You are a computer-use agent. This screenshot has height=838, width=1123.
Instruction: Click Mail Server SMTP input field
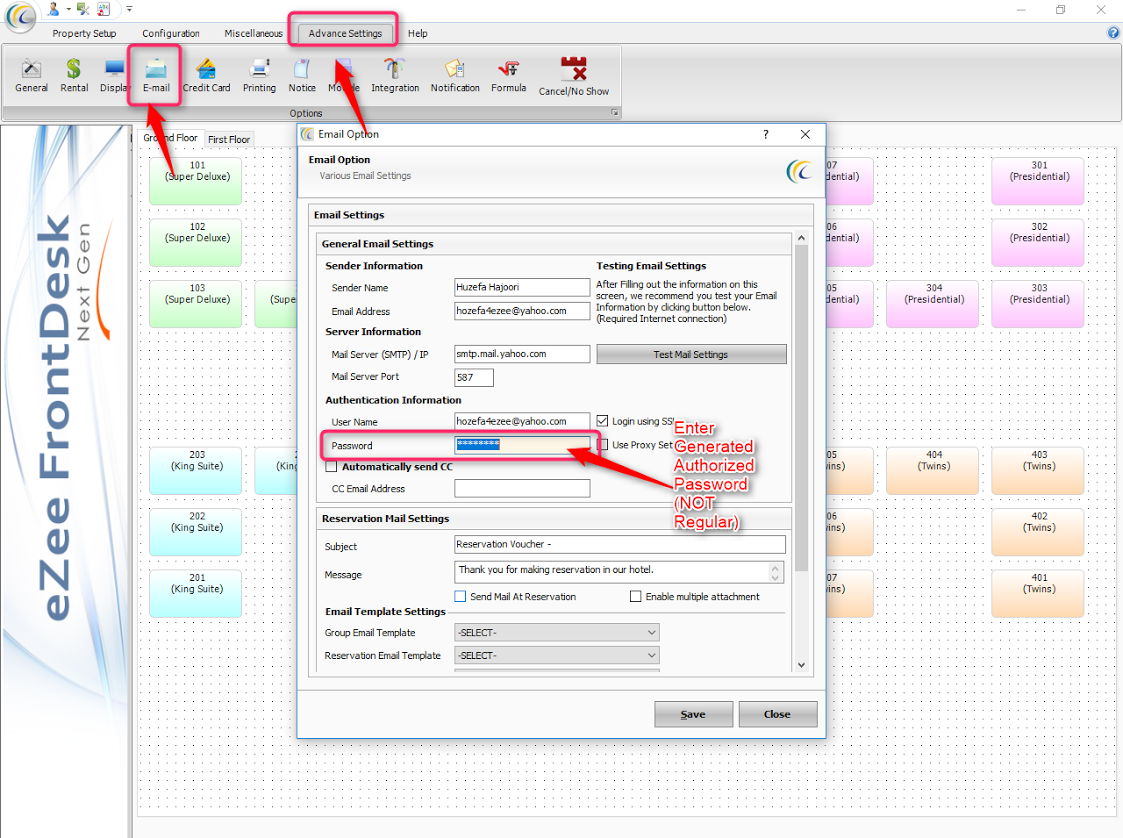click(521, 354)
